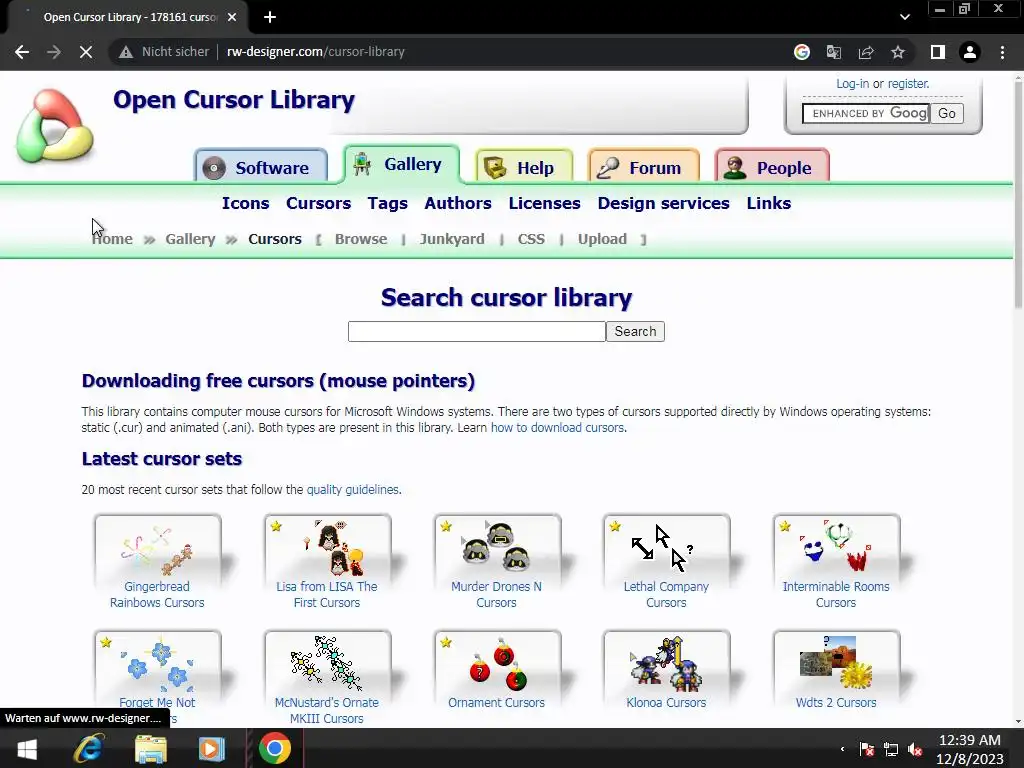The width and height of the screenshot is (1024, 768).
Task: Stop page loading with X icon
Action: (86, 52)
